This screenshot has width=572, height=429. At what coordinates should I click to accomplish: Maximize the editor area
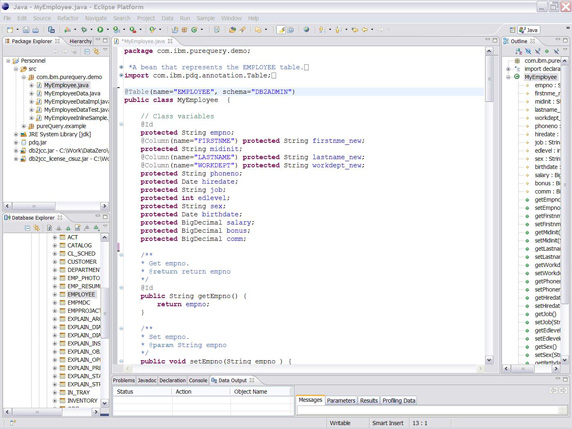(x=495, y=40)
